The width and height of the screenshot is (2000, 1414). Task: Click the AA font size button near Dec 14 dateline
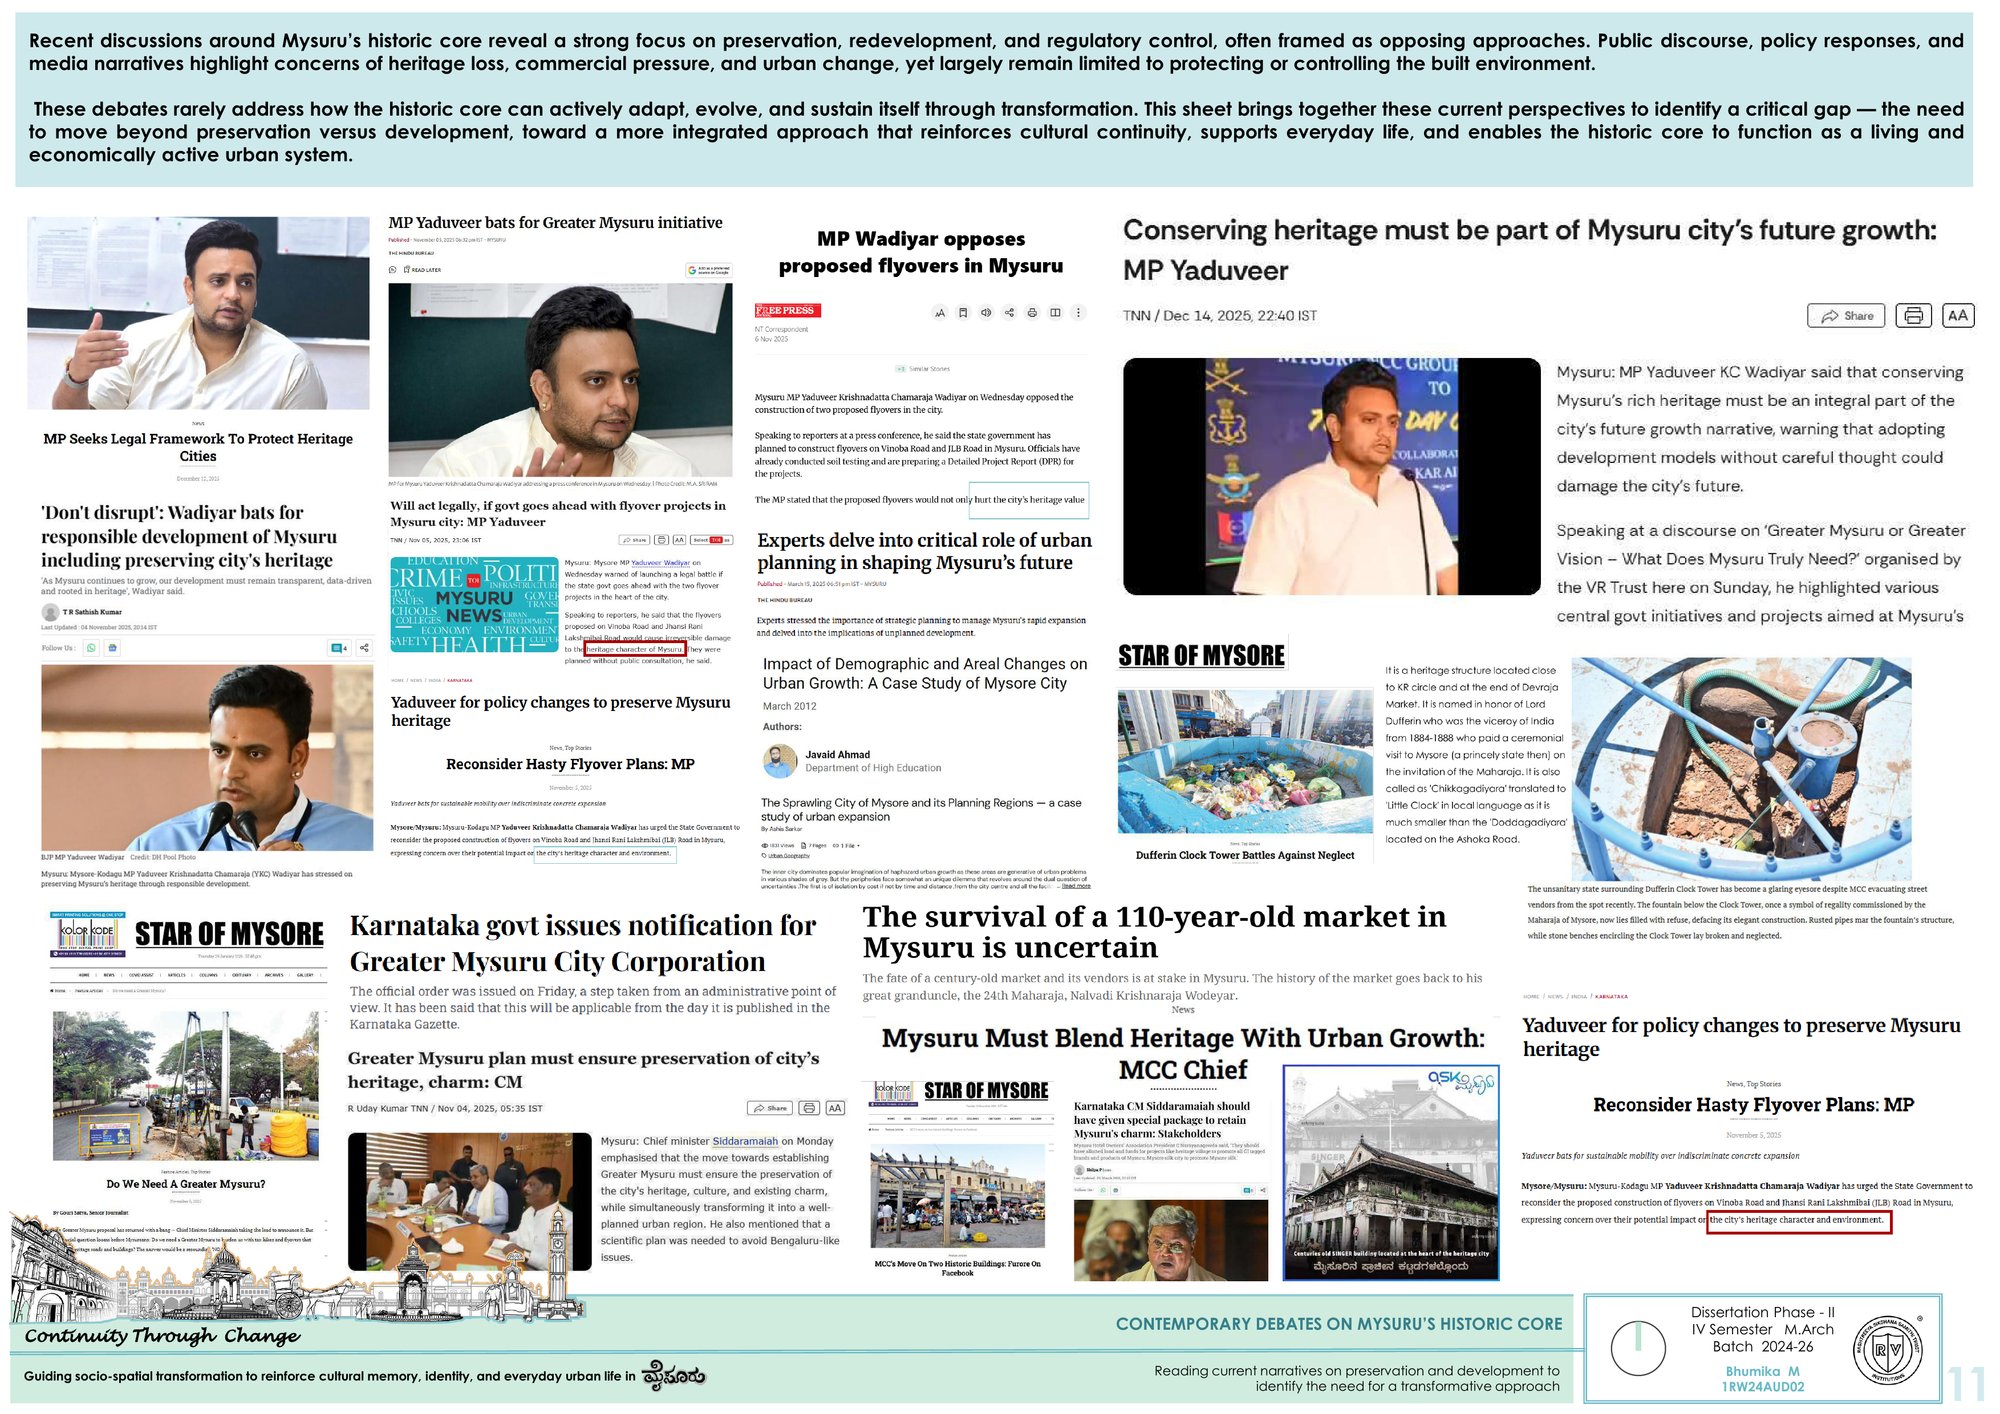(1957, 316)
